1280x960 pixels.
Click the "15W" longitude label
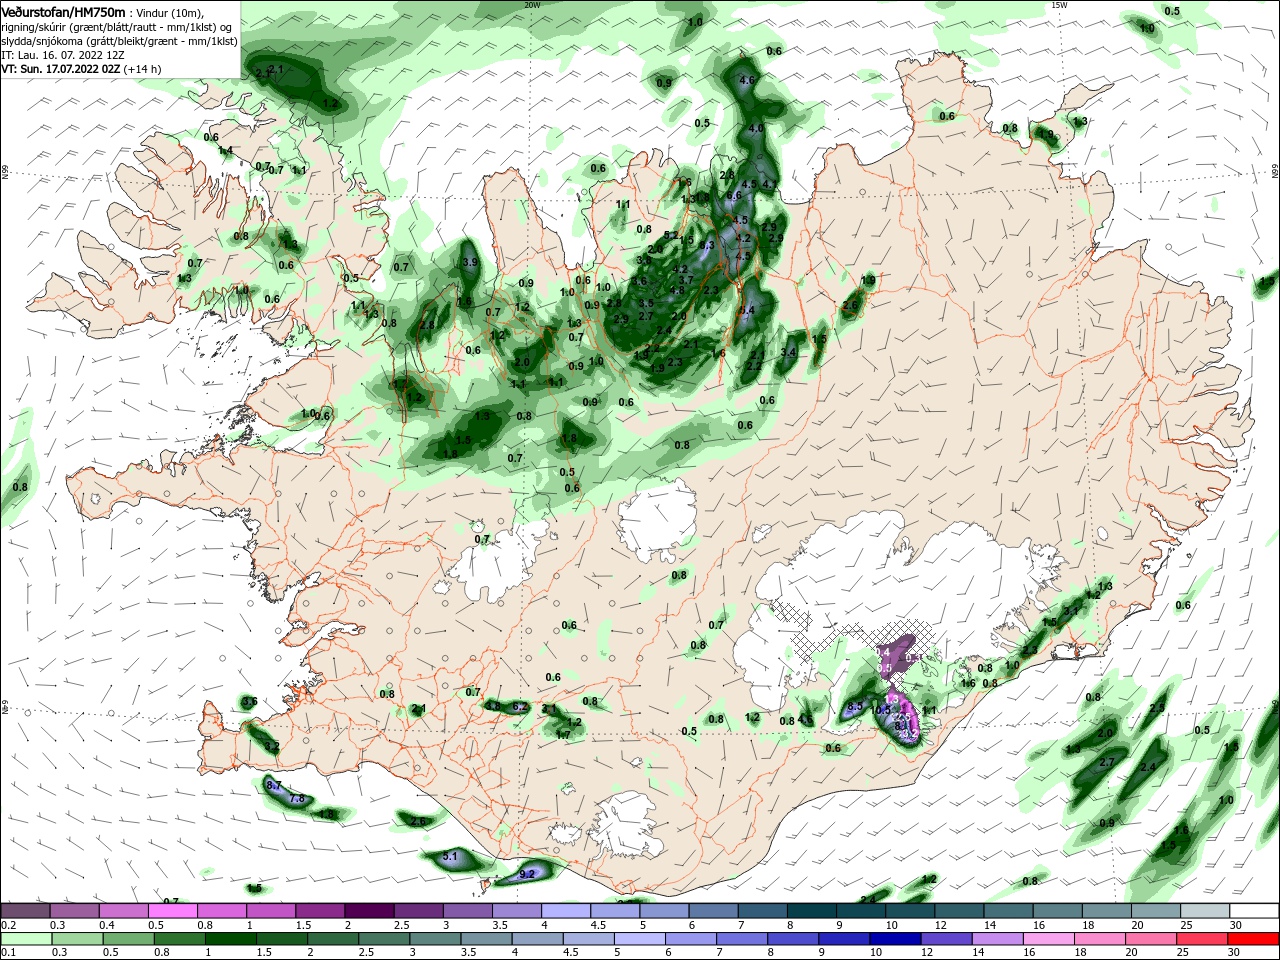[x=1059, y=4]
